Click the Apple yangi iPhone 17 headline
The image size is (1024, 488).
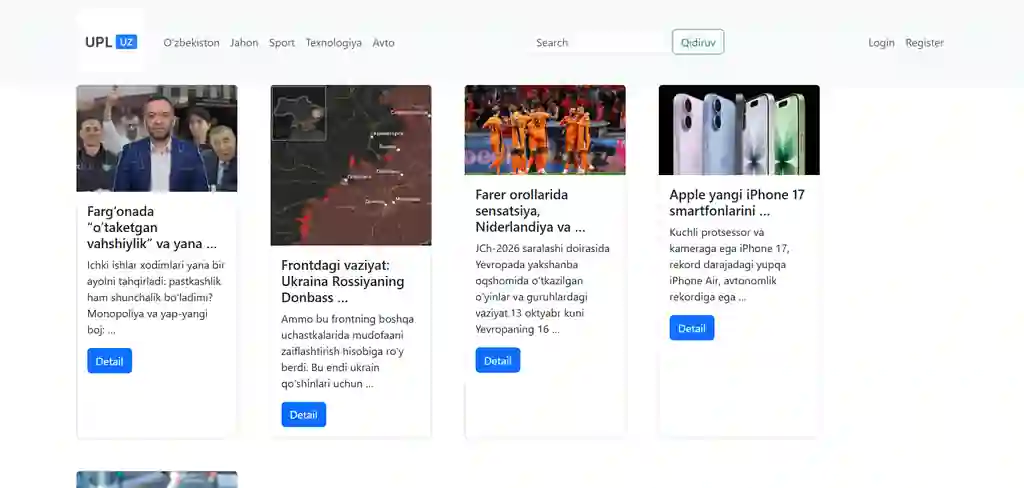[737, 203]
